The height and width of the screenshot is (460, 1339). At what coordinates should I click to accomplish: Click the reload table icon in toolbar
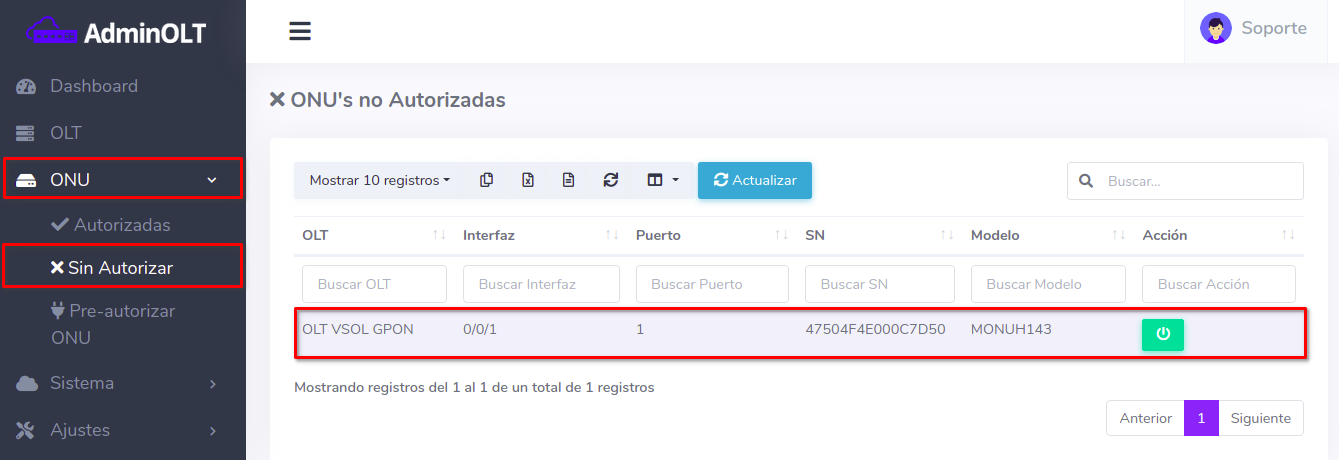(x=611, y=181)
